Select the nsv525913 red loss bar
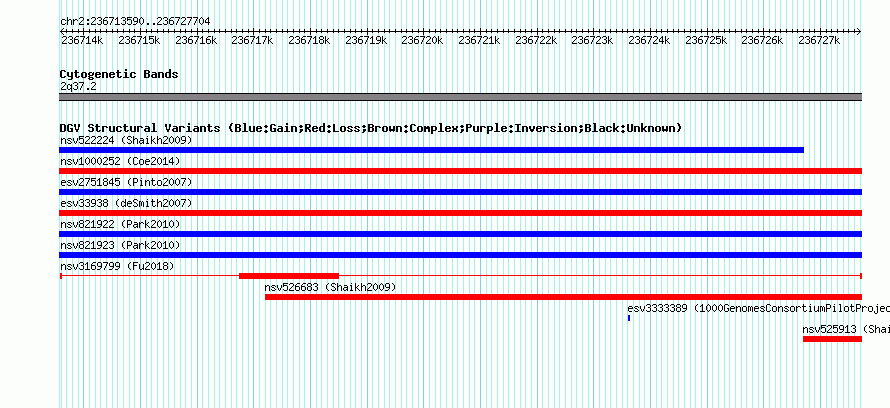 [x=832, y=339]
